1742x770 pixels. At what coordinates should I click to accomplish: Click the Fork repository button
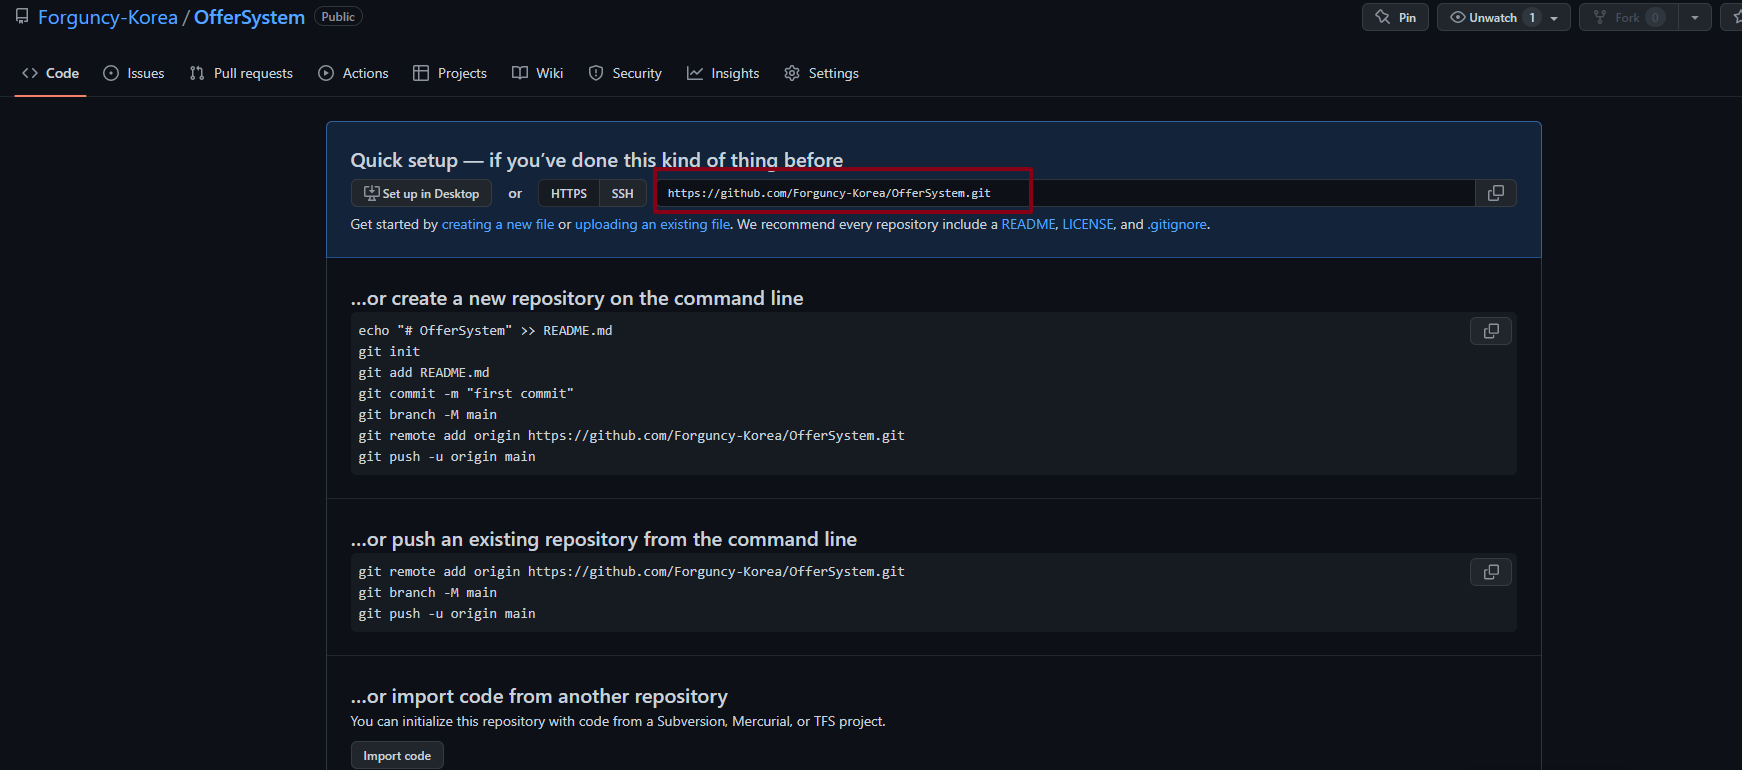pos(1628,18)
